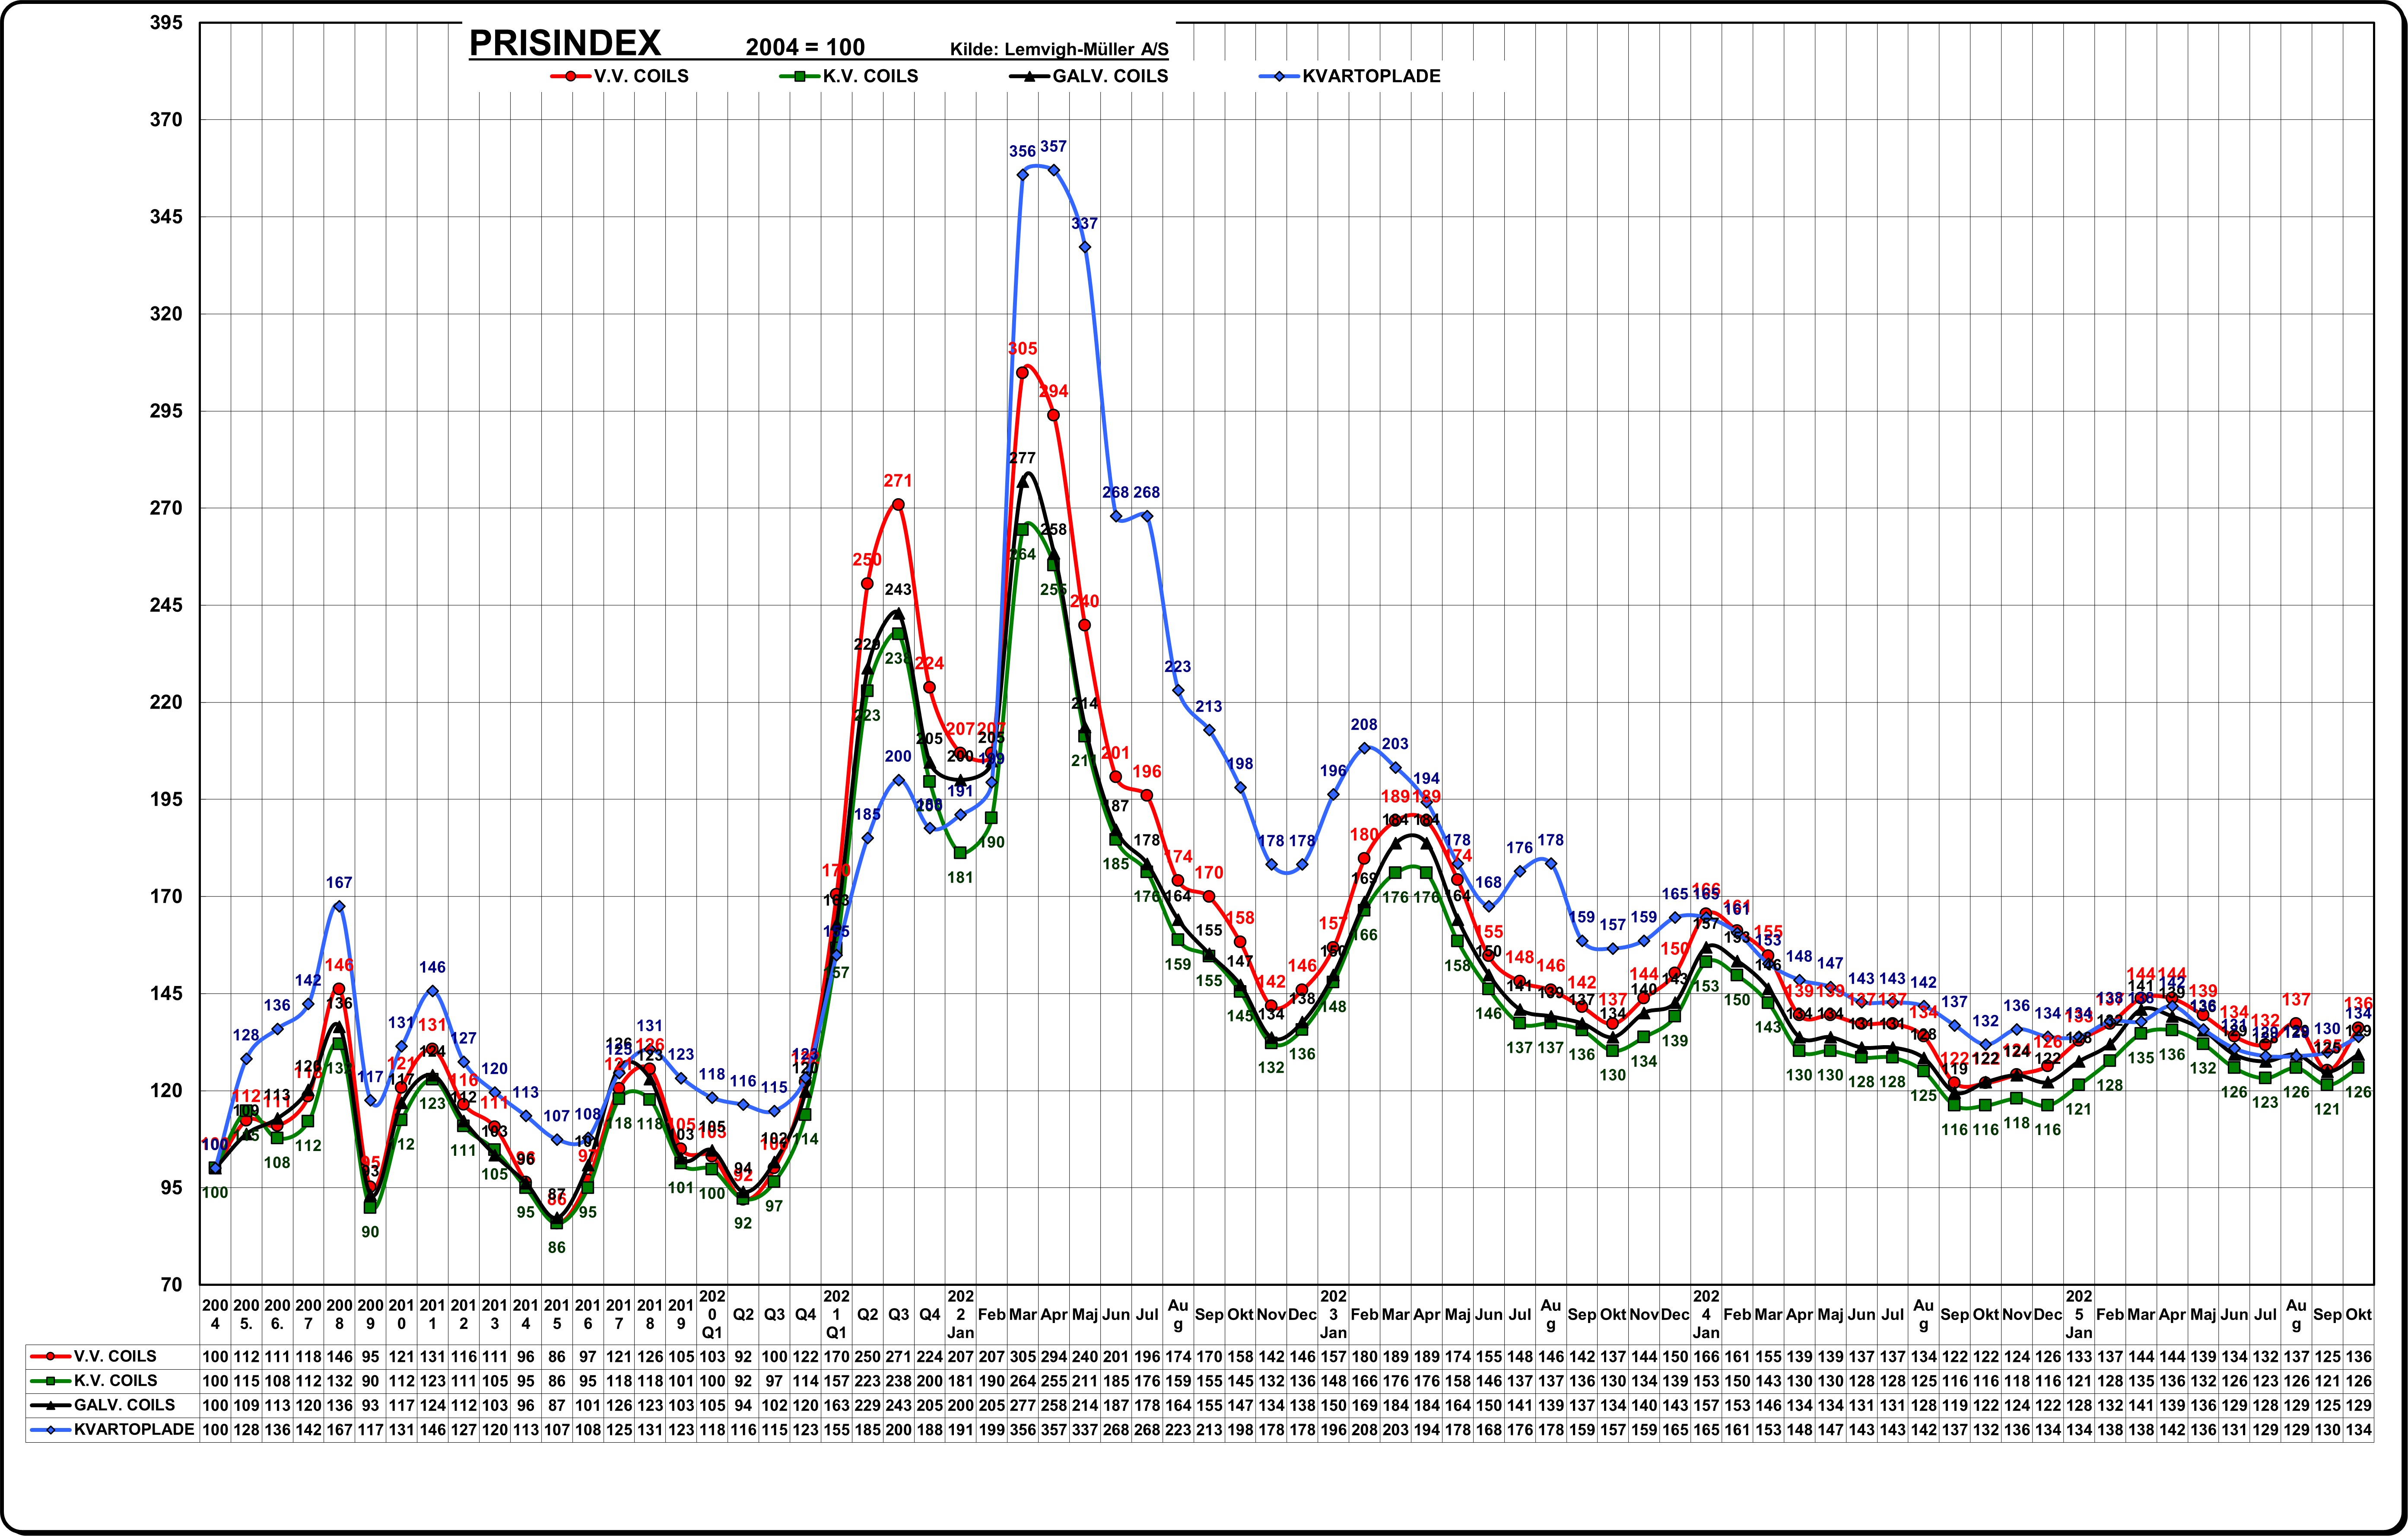Click the '2004 = 100' subtitle text
Image resolution: width=2408 pixels, height=1536 pixels.
[805, 47]
